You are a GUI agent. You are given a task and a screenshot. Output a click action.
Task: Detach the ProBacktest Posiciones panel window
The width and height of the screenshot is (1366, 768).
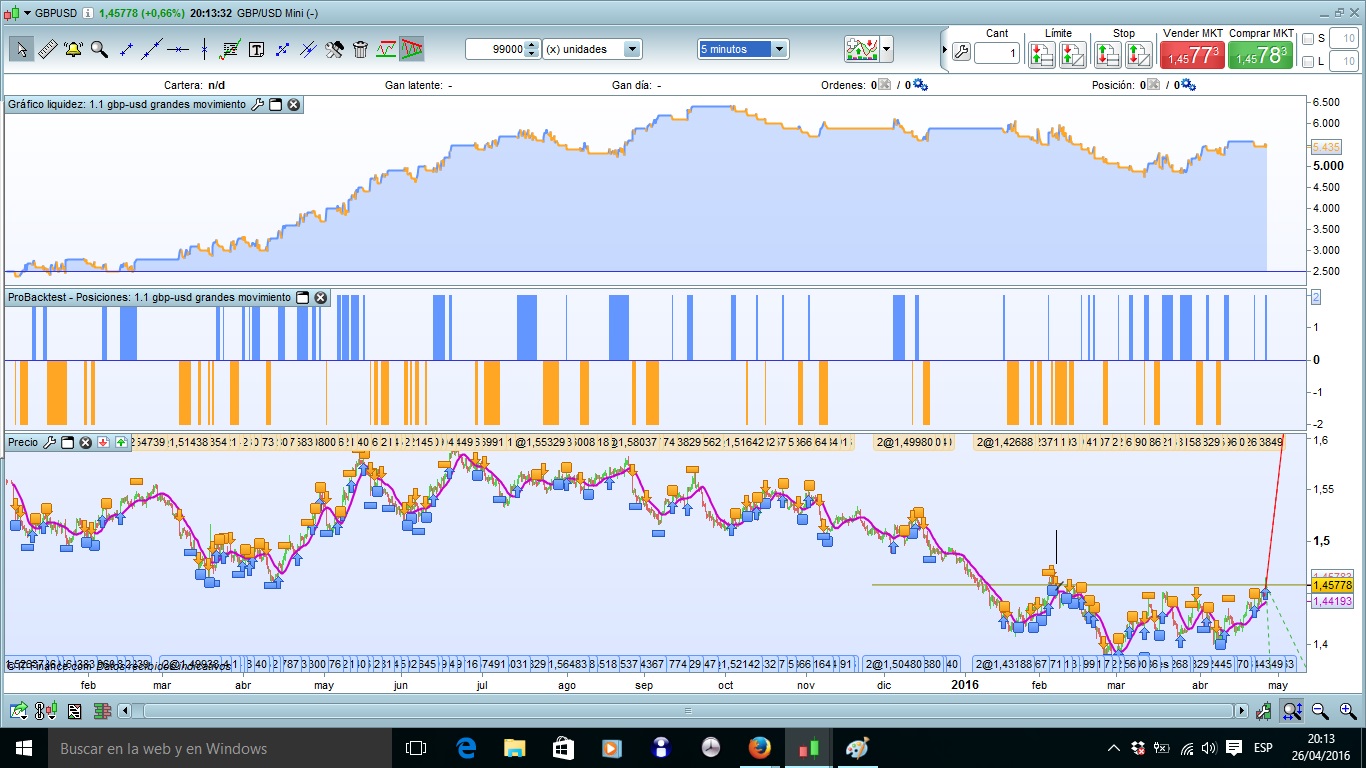pos(303,298)
